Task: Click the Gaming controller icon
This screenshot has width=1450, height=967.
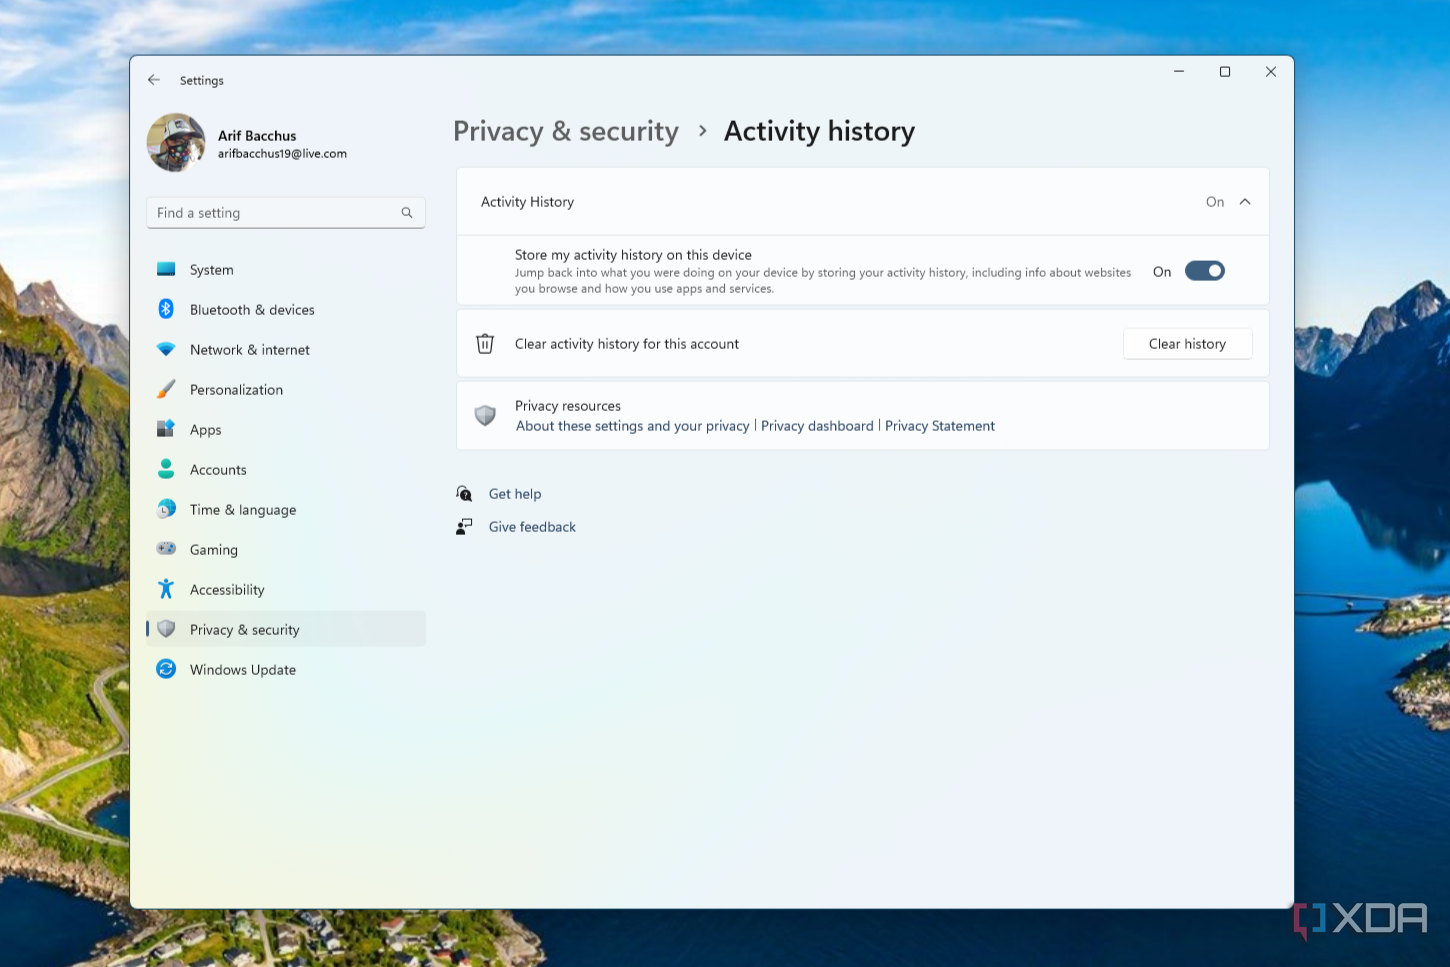Action: pos(166,549)
